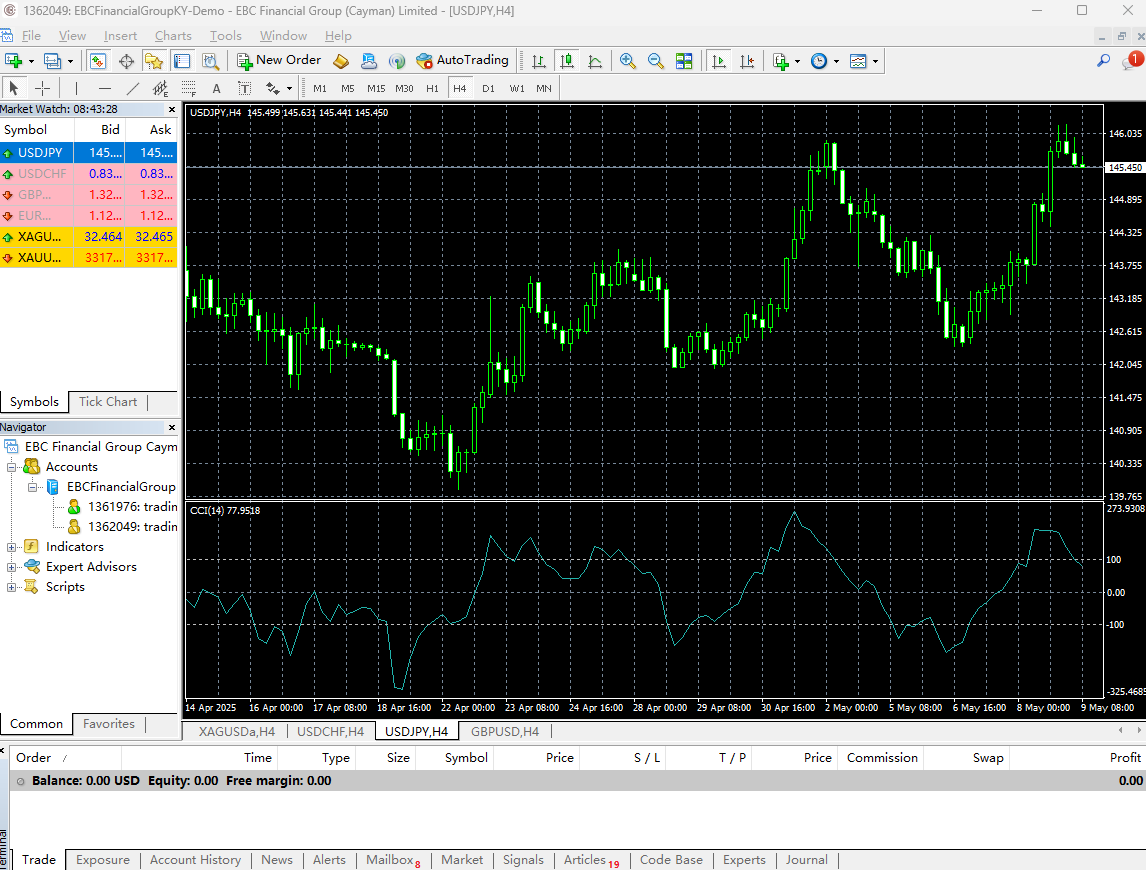Select the Crosshair tool
This screenshot has width=1146, height=870.
42,88
